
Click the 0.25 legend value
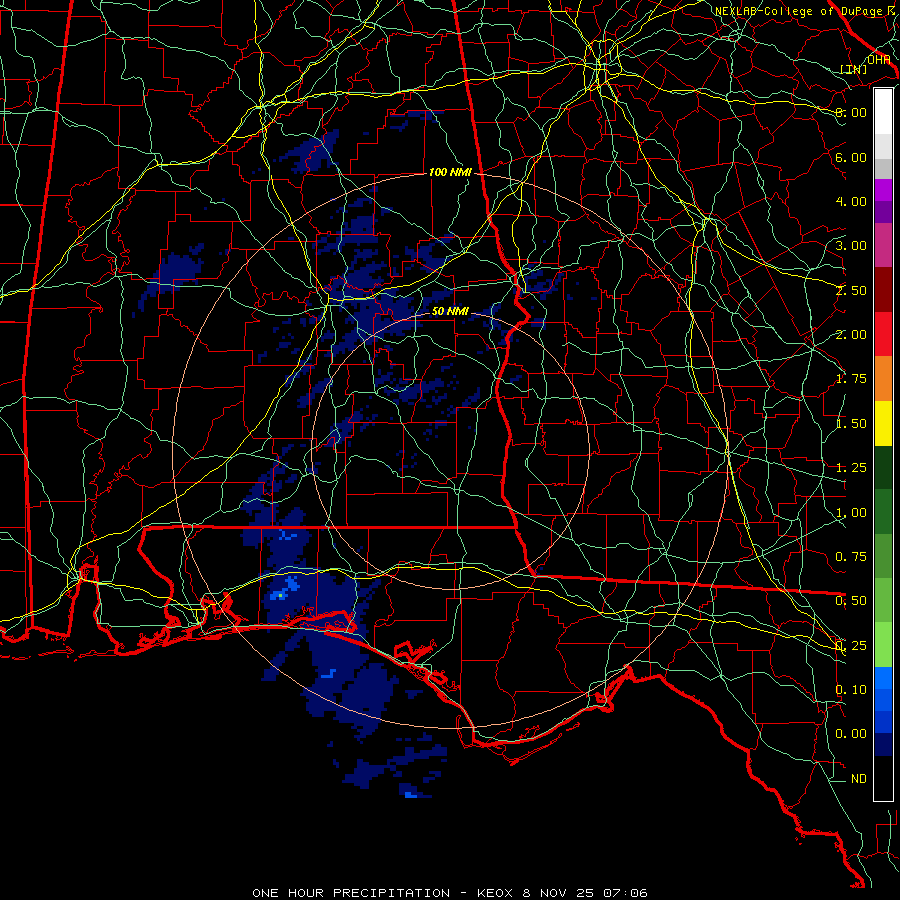tap(851, 646)
